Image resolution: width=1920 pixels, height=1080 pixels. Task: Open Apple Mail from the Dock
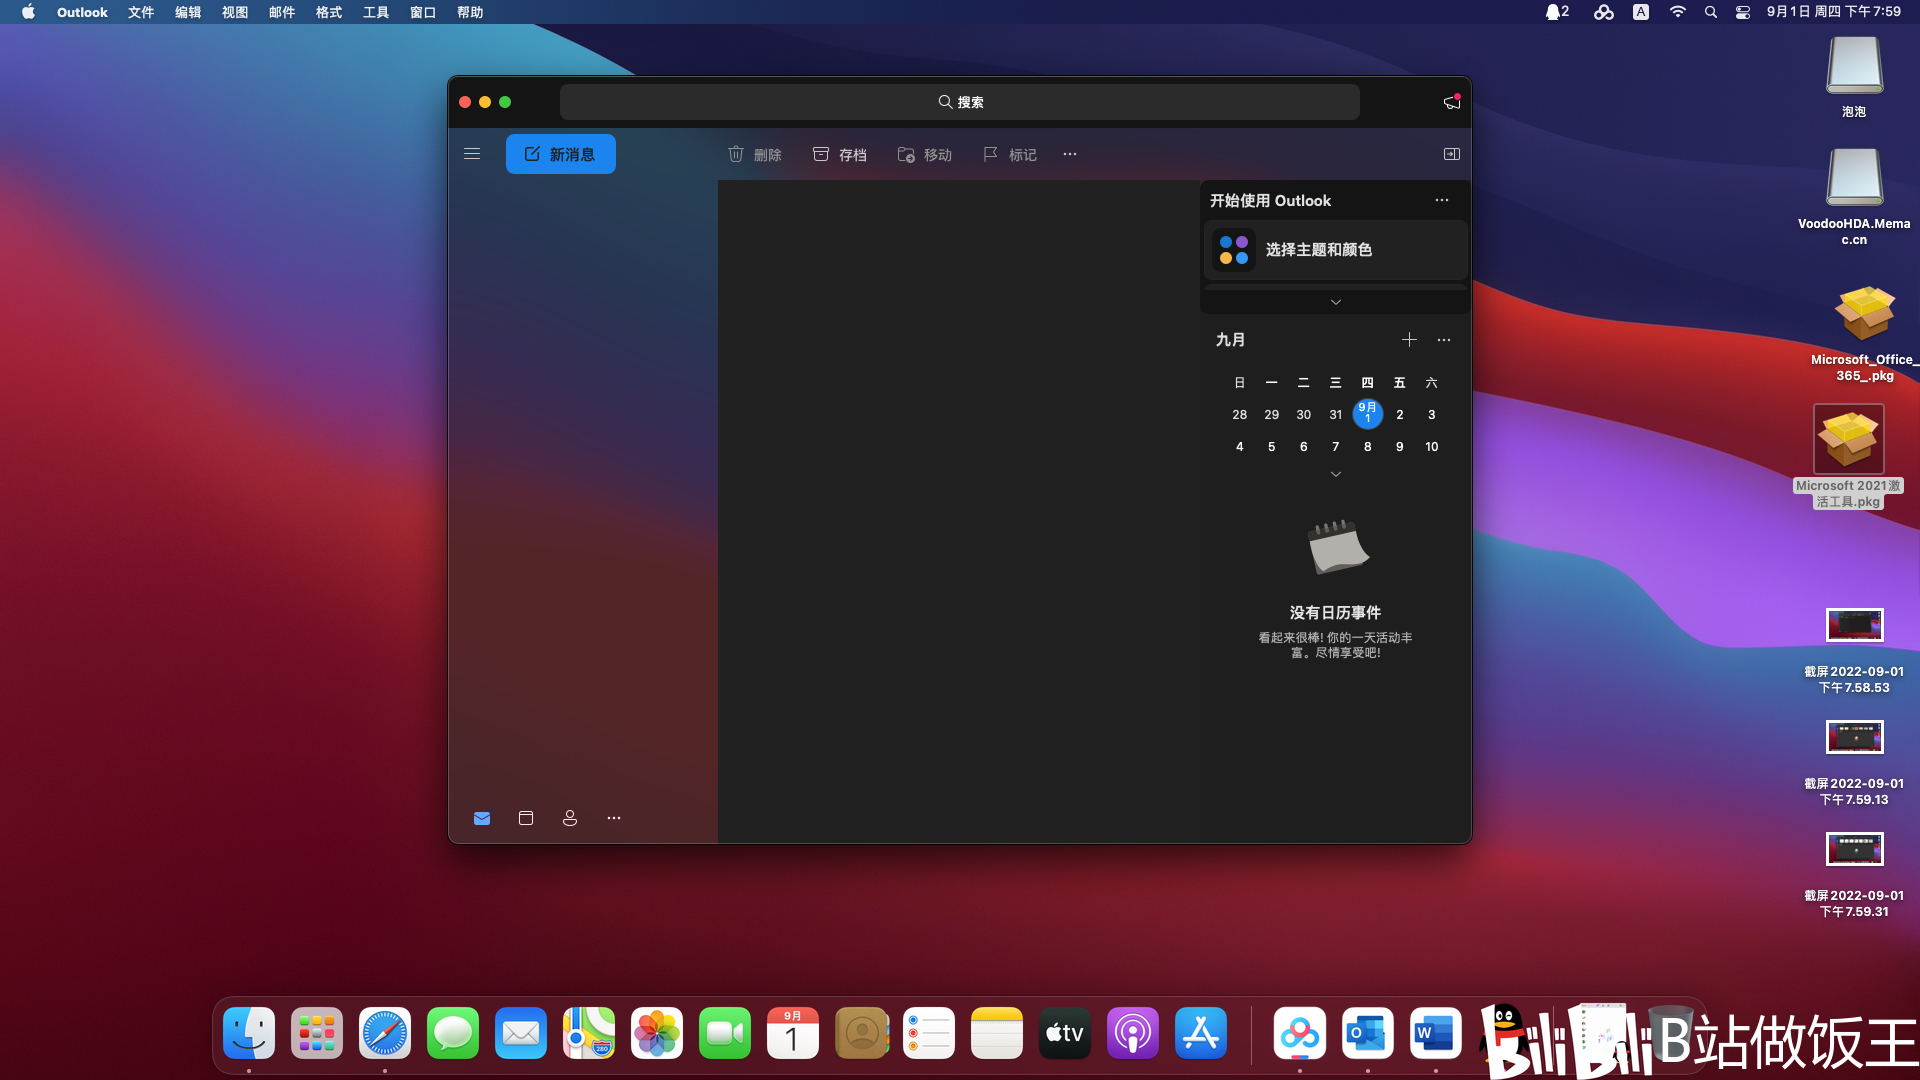pyautogui.click(x=521, y=1033)
